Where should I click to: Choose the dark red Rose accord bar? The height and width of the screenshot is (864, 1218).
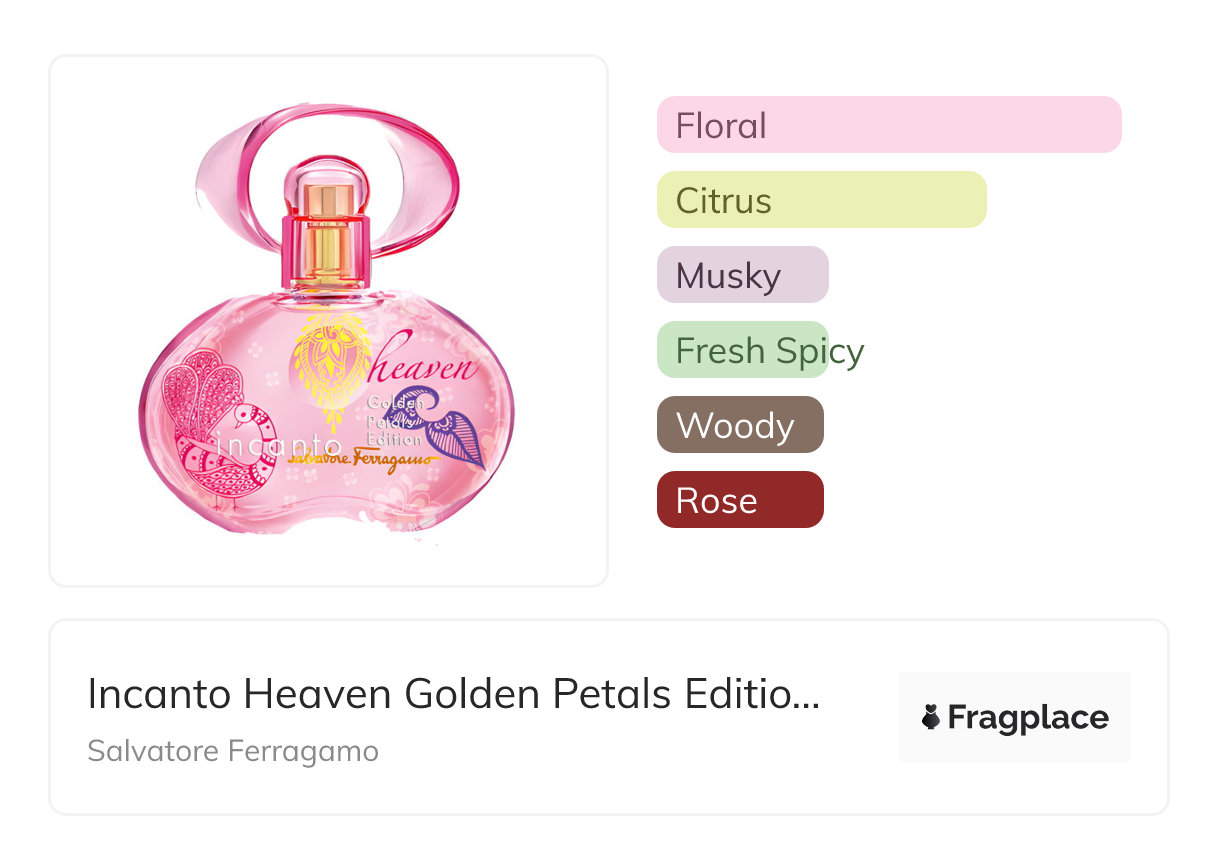pyautogui.click(x=740, y=500)
